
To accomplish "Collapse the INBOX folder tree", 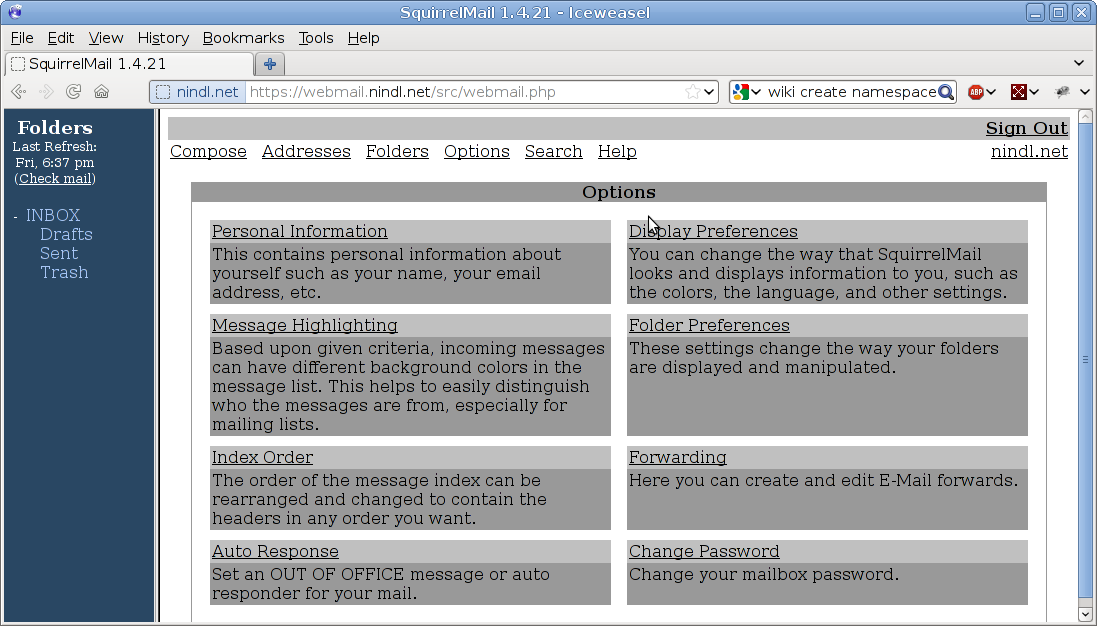I will 16,216.
